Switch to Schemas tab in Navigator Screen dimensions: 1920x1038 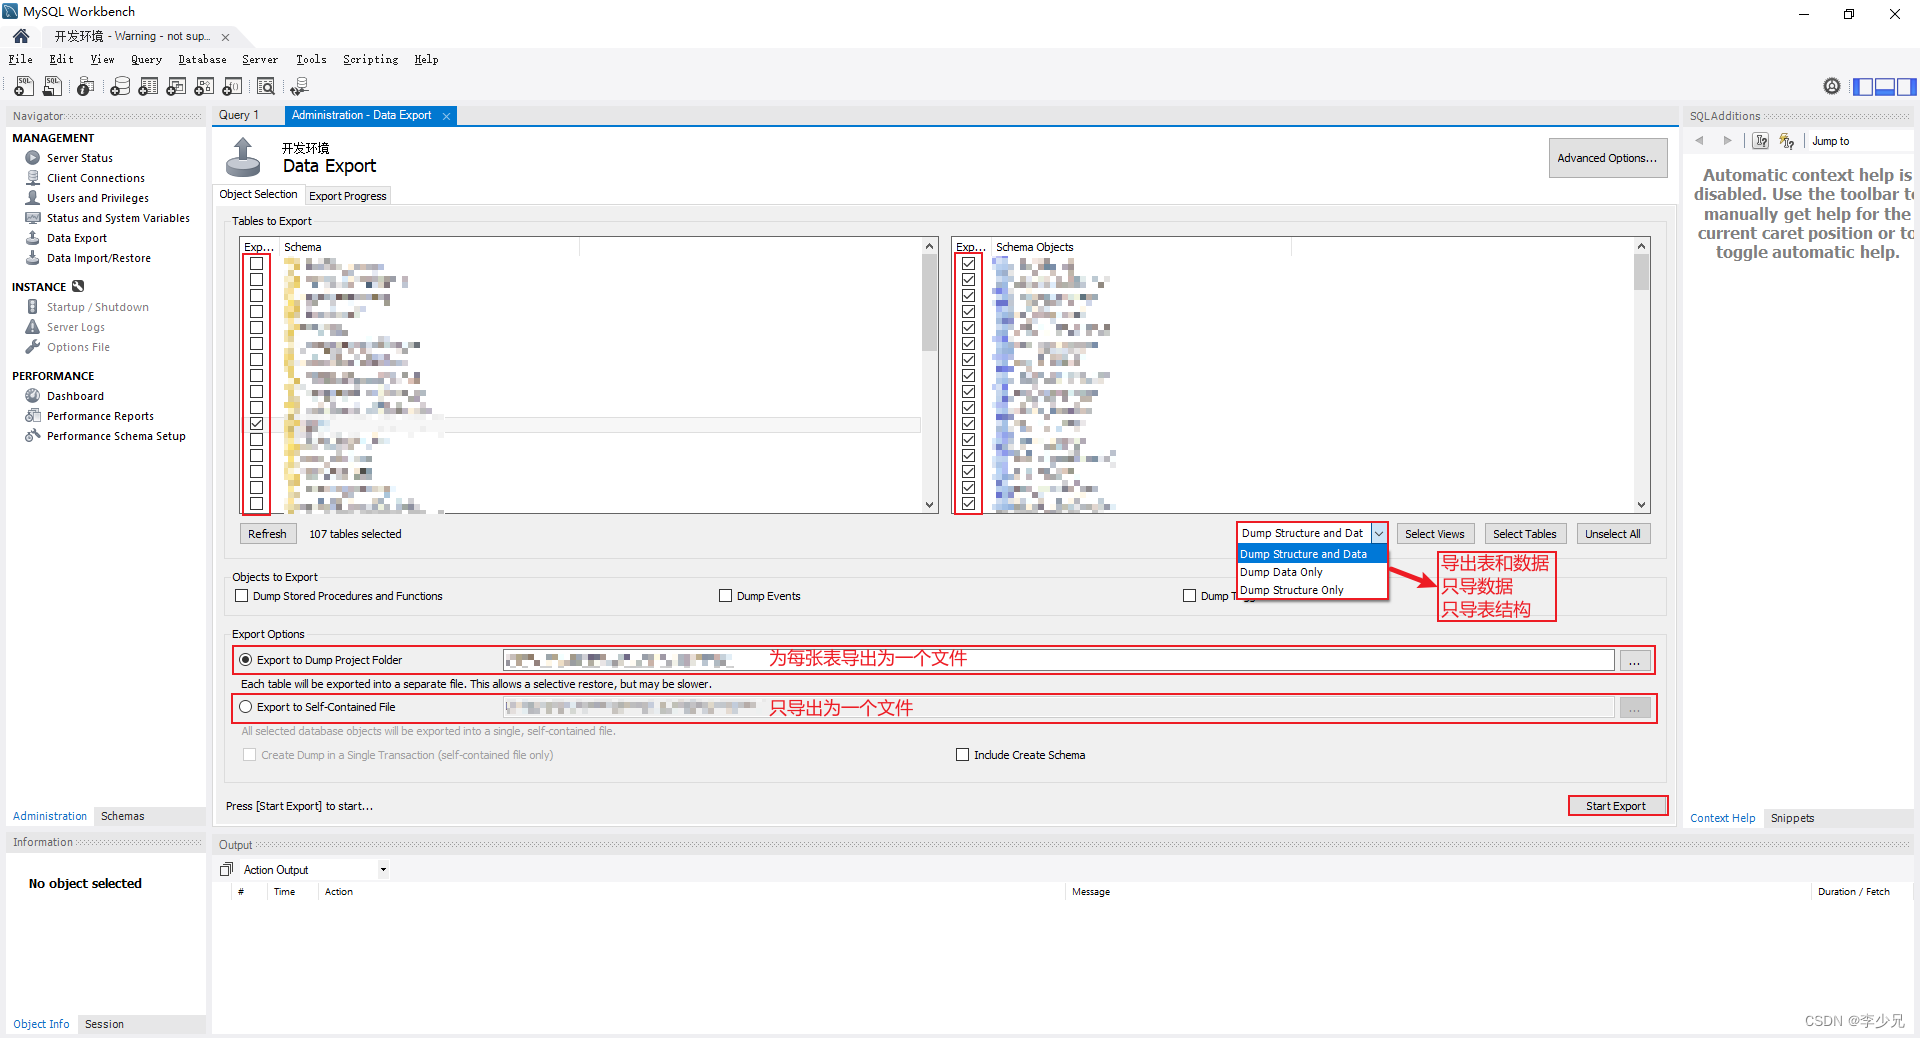click(x=122, y=817)
